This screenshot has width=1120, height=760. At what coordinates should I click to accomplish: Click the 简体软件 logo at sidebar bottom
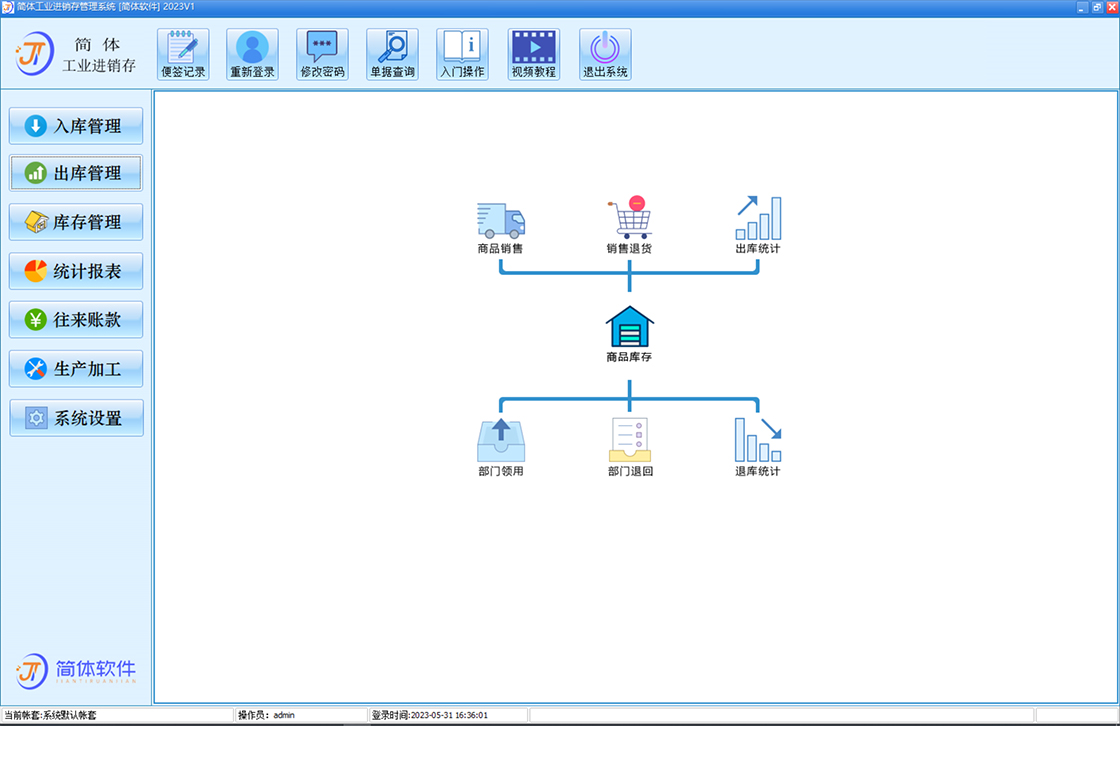tap(76, 671)
